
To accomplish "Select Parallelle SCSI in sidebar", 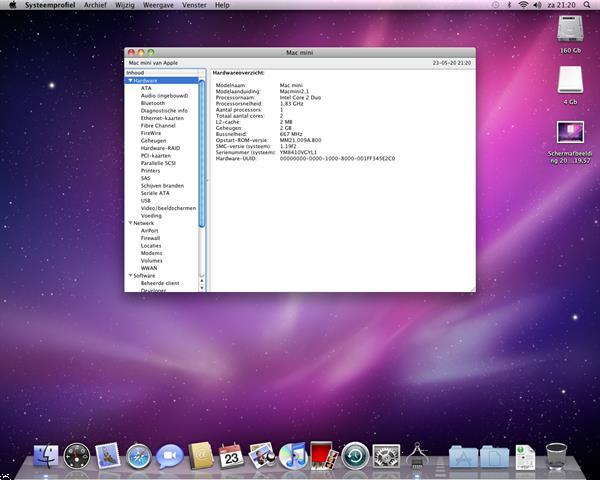I will pos(158,163).
